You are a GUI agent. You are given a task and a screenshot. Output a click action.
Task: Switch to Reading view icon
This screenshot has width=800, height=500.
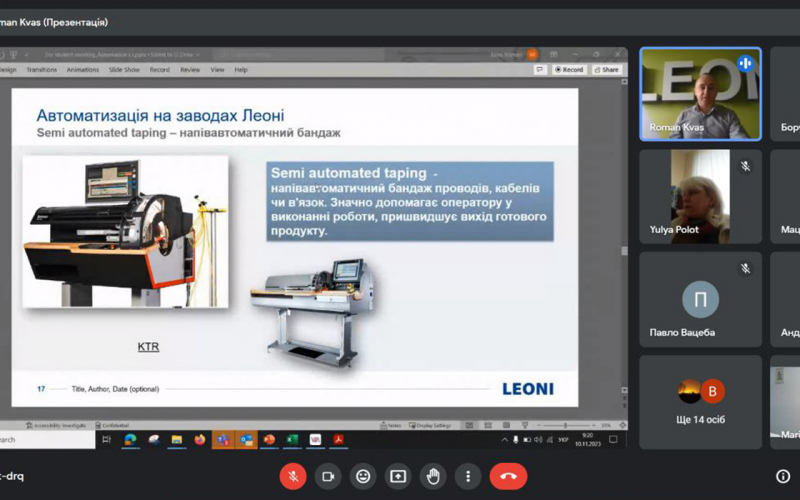(506, 425)
